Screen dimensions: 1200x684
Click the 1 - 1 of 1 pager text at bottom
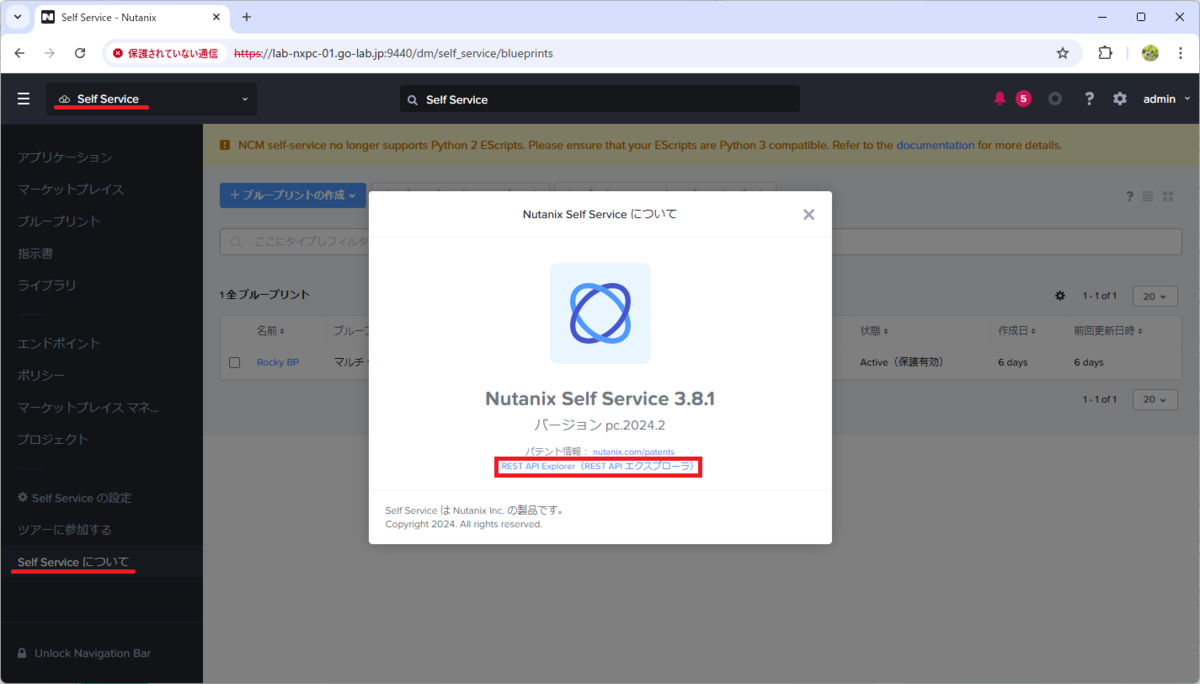coord(1100,399)
